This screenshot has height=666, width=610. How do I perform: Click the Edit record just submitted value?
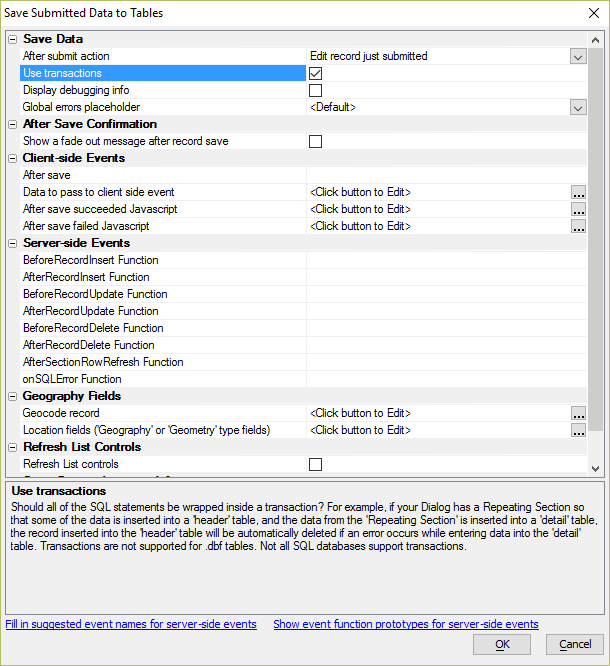click(368, 56)
